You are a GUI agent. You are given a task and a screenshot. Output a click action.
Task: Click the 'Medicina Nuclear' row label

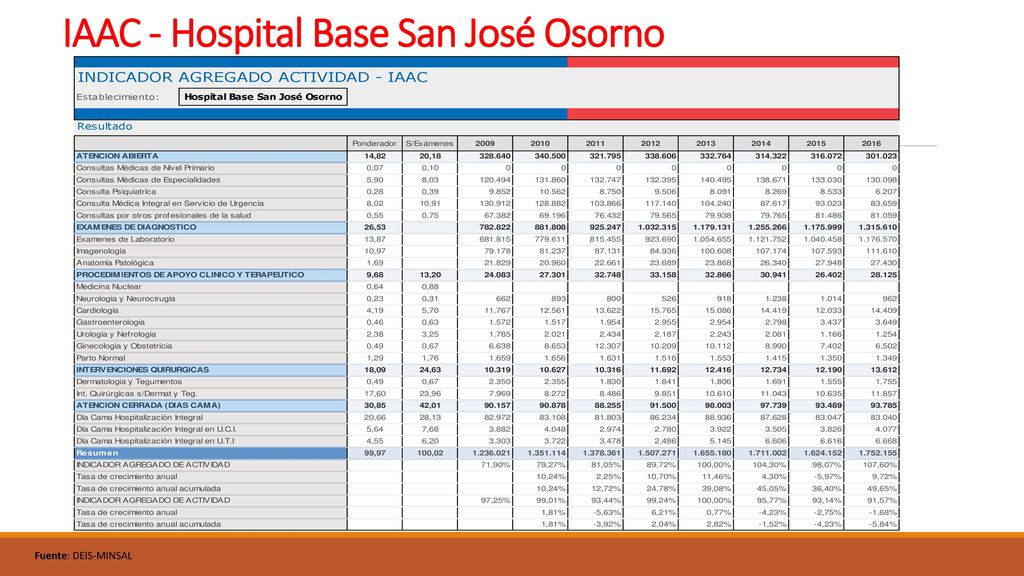(x=108, y=287)
